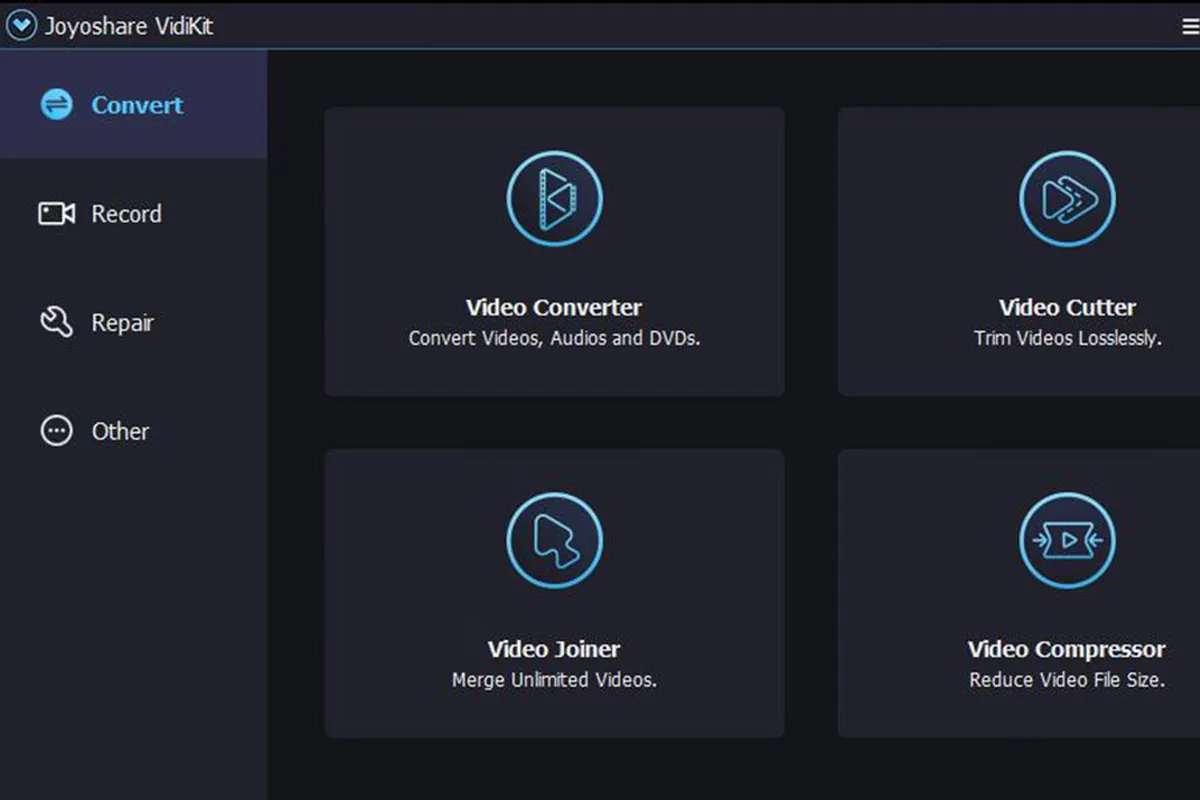Click the Video Converter circular icon

pyautogui.click(x=554, y=198)
